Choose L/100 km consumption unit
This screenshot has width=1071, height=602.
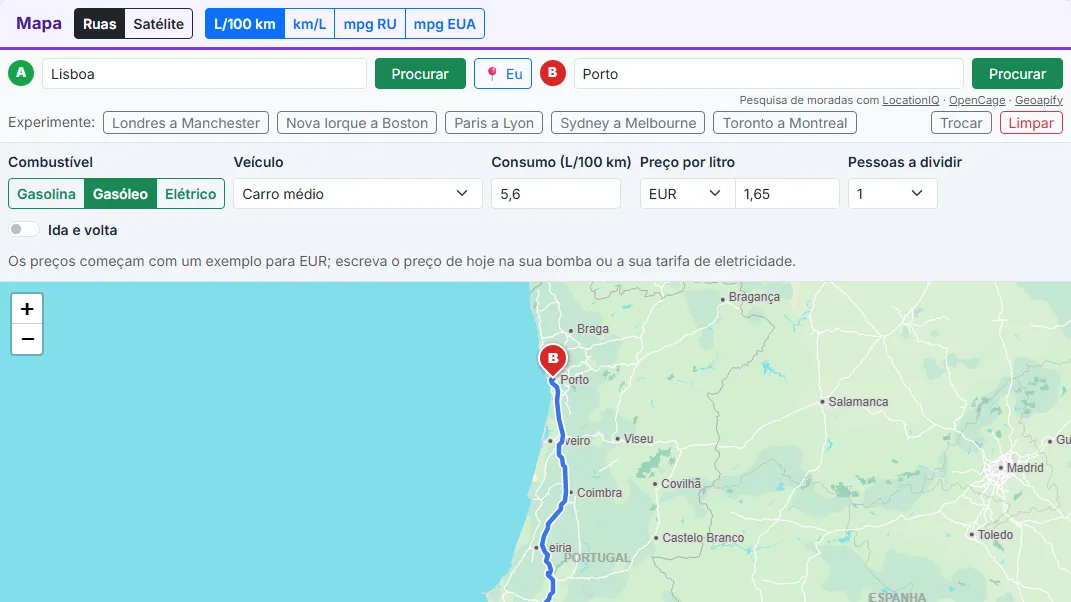pos(245,24)
